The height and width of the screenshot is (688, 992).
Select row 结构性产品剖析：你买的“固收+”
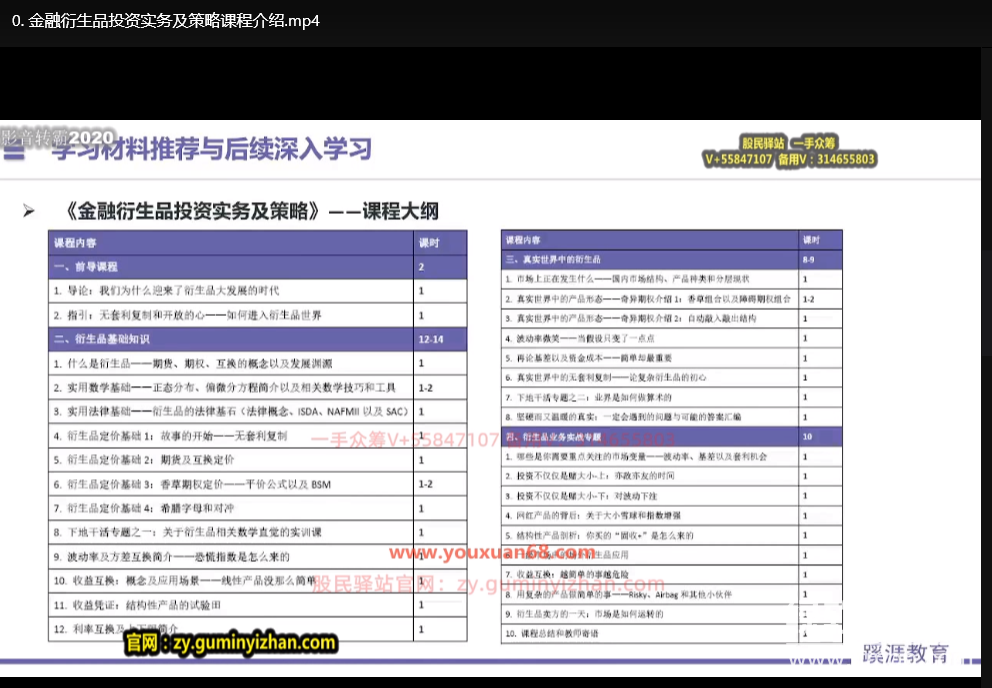point(672,535)
